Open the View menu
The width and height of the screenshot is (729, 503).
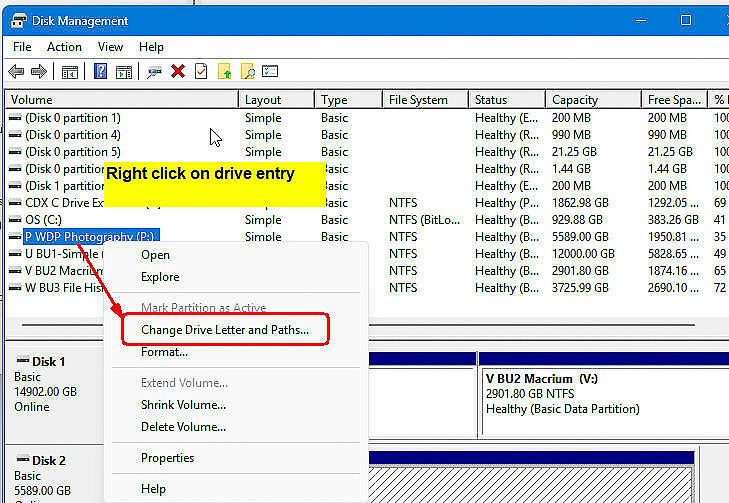pos(110,47)
